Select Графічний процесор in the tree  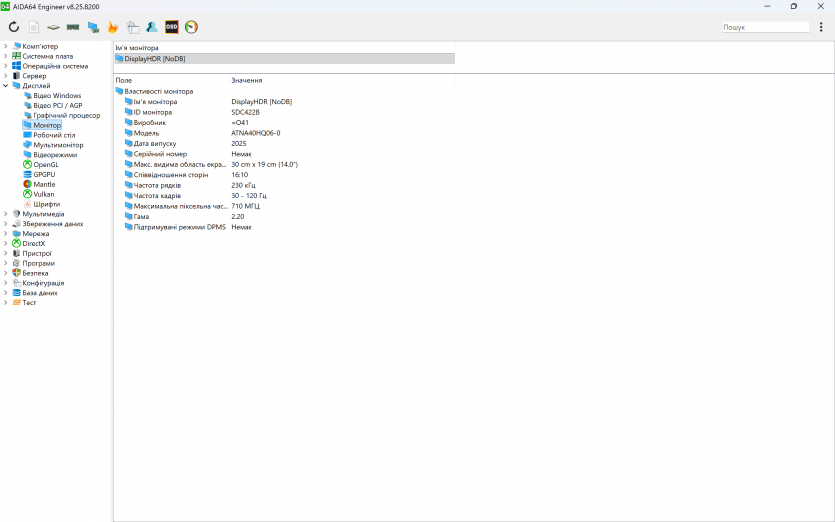click(x=67, y=115)
